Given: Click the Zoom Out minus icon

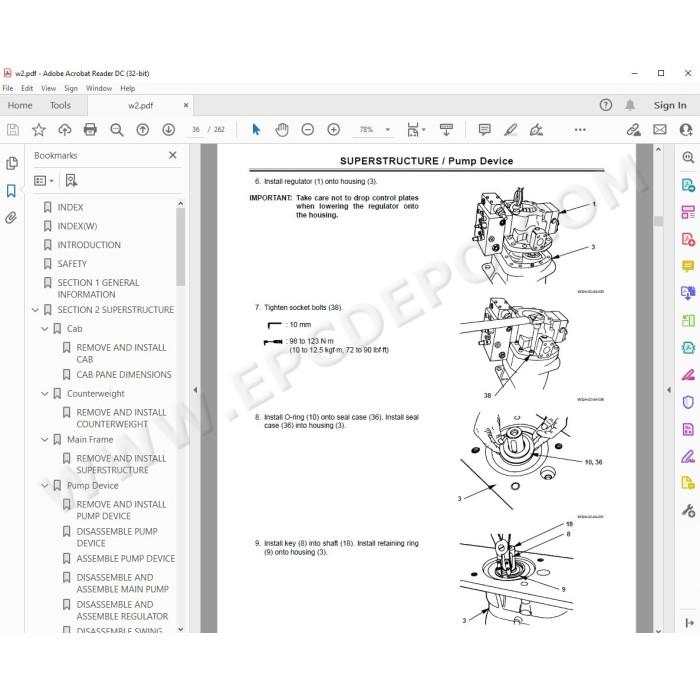Looking at the screenshot, I should pyautogui.click(x=308, y=129).
